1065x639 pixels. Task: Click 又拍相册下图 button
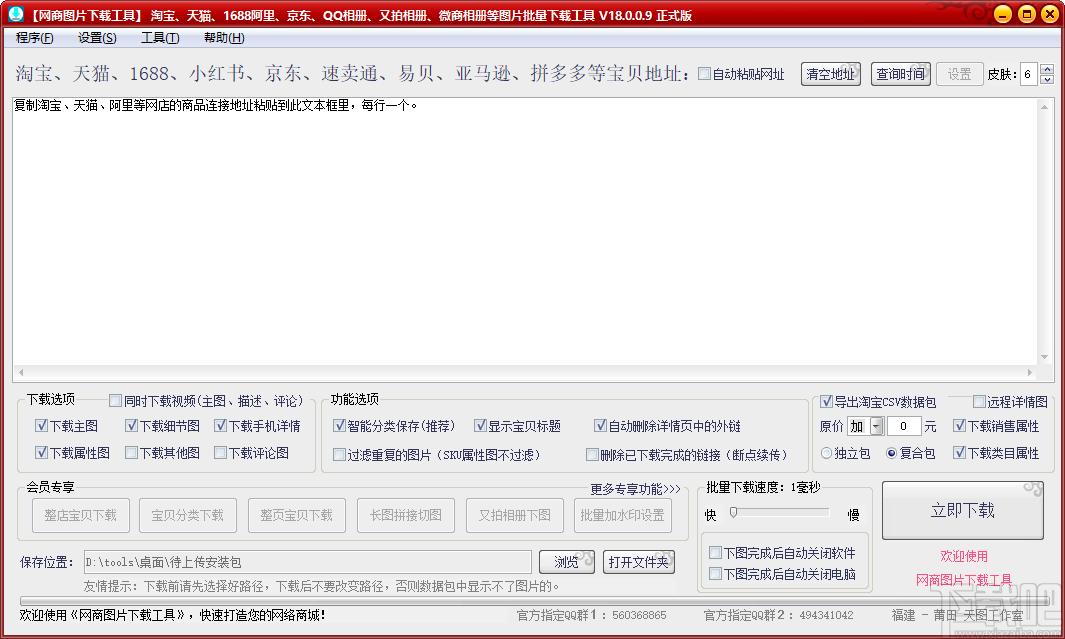coord(515,515)
